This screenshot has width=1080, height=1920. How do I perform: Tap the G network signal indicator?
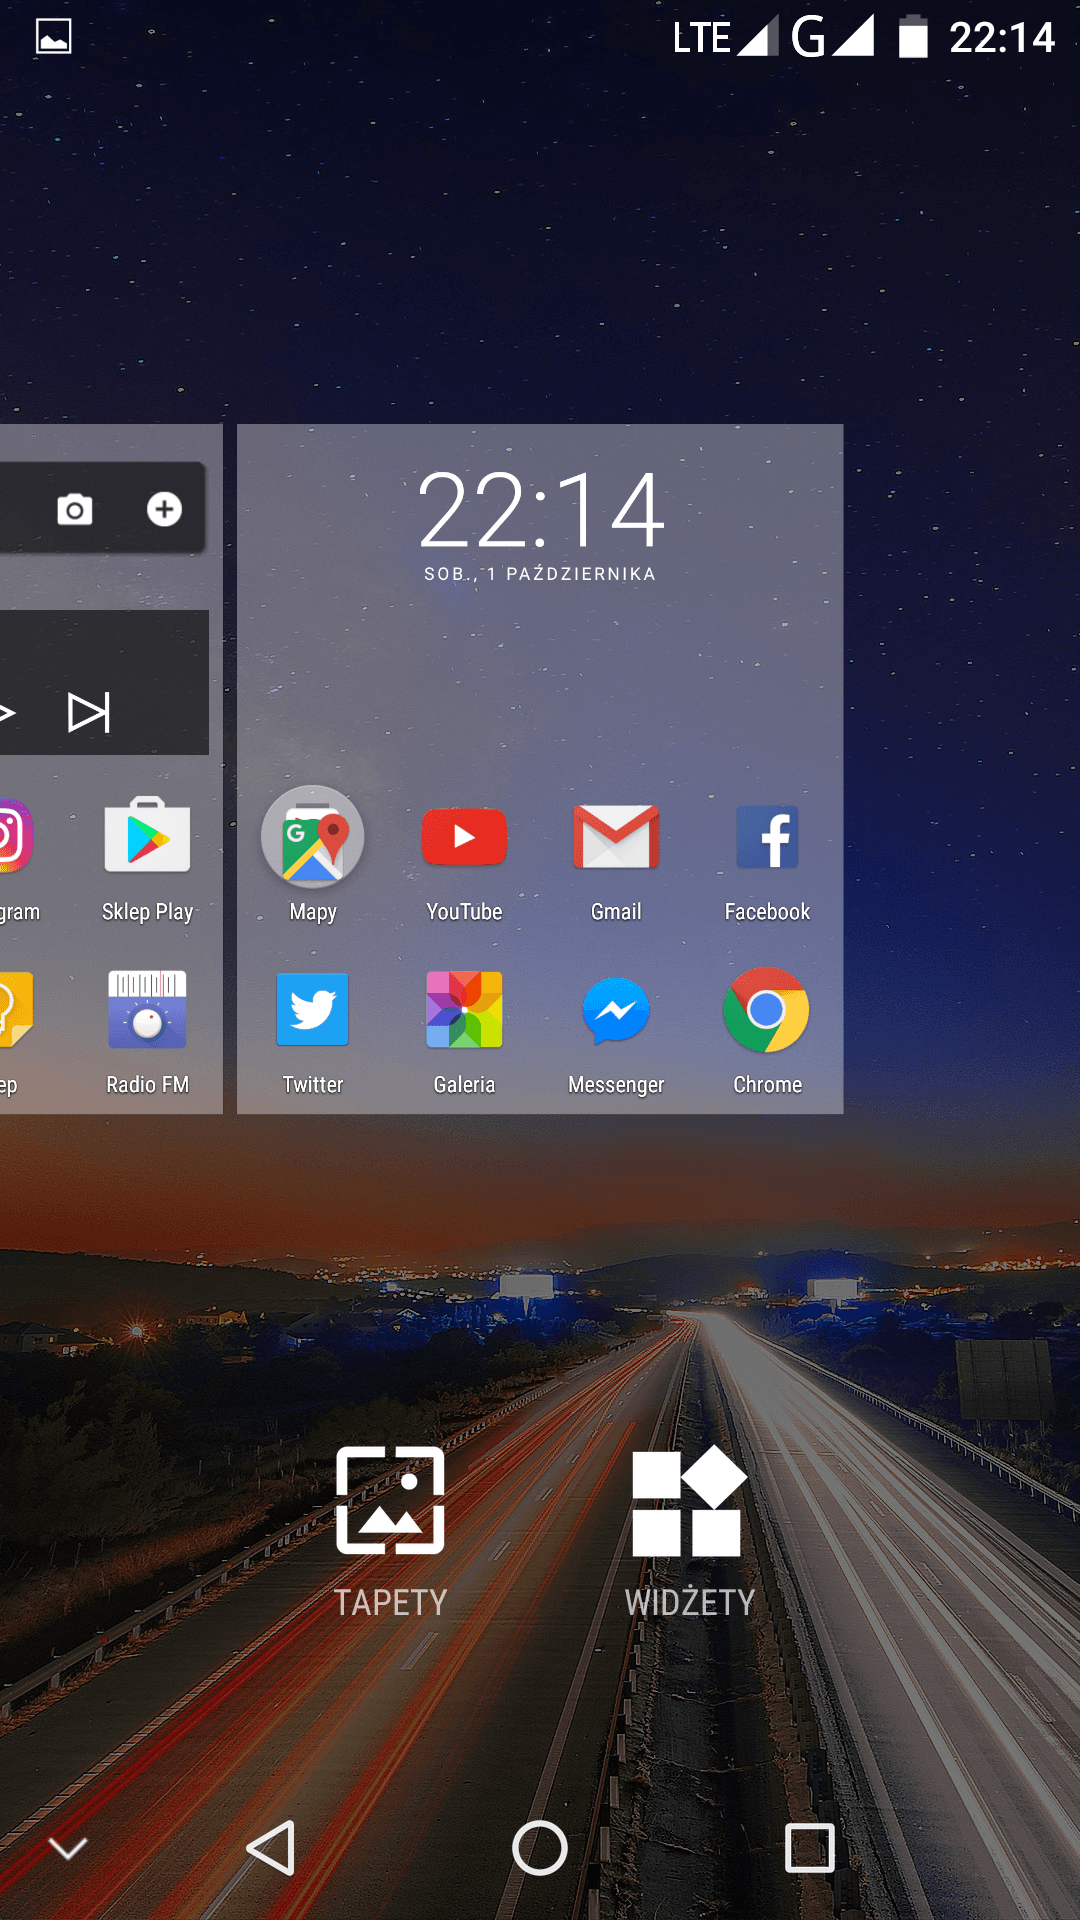tap(832, 37)
